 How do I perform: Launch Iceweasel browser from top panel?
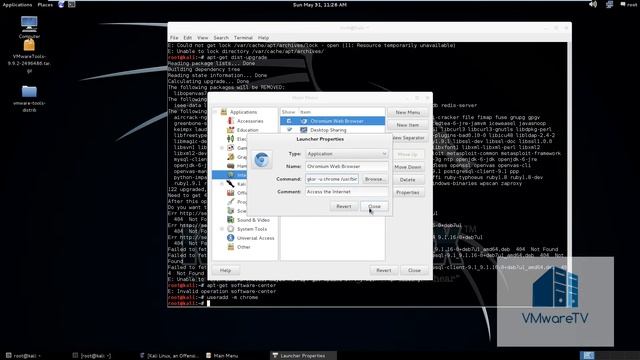point(61,4)
